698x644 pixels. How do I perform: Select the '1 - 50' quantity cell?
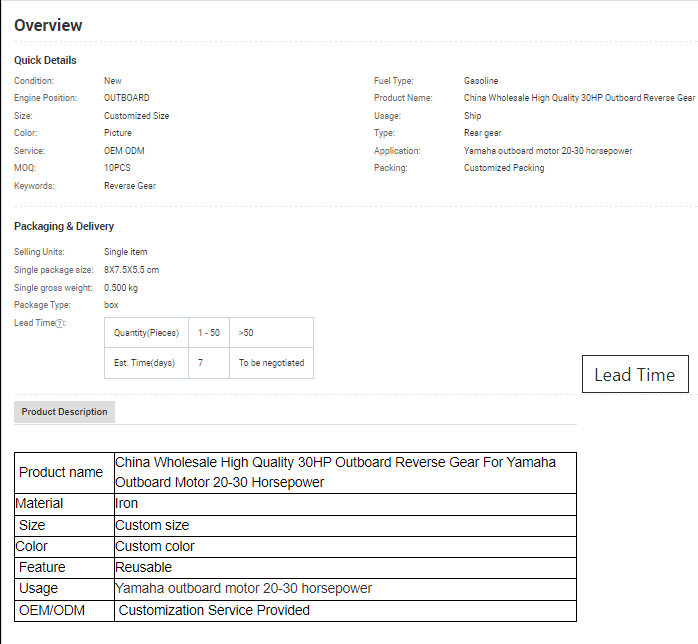(x=209, y=332)
